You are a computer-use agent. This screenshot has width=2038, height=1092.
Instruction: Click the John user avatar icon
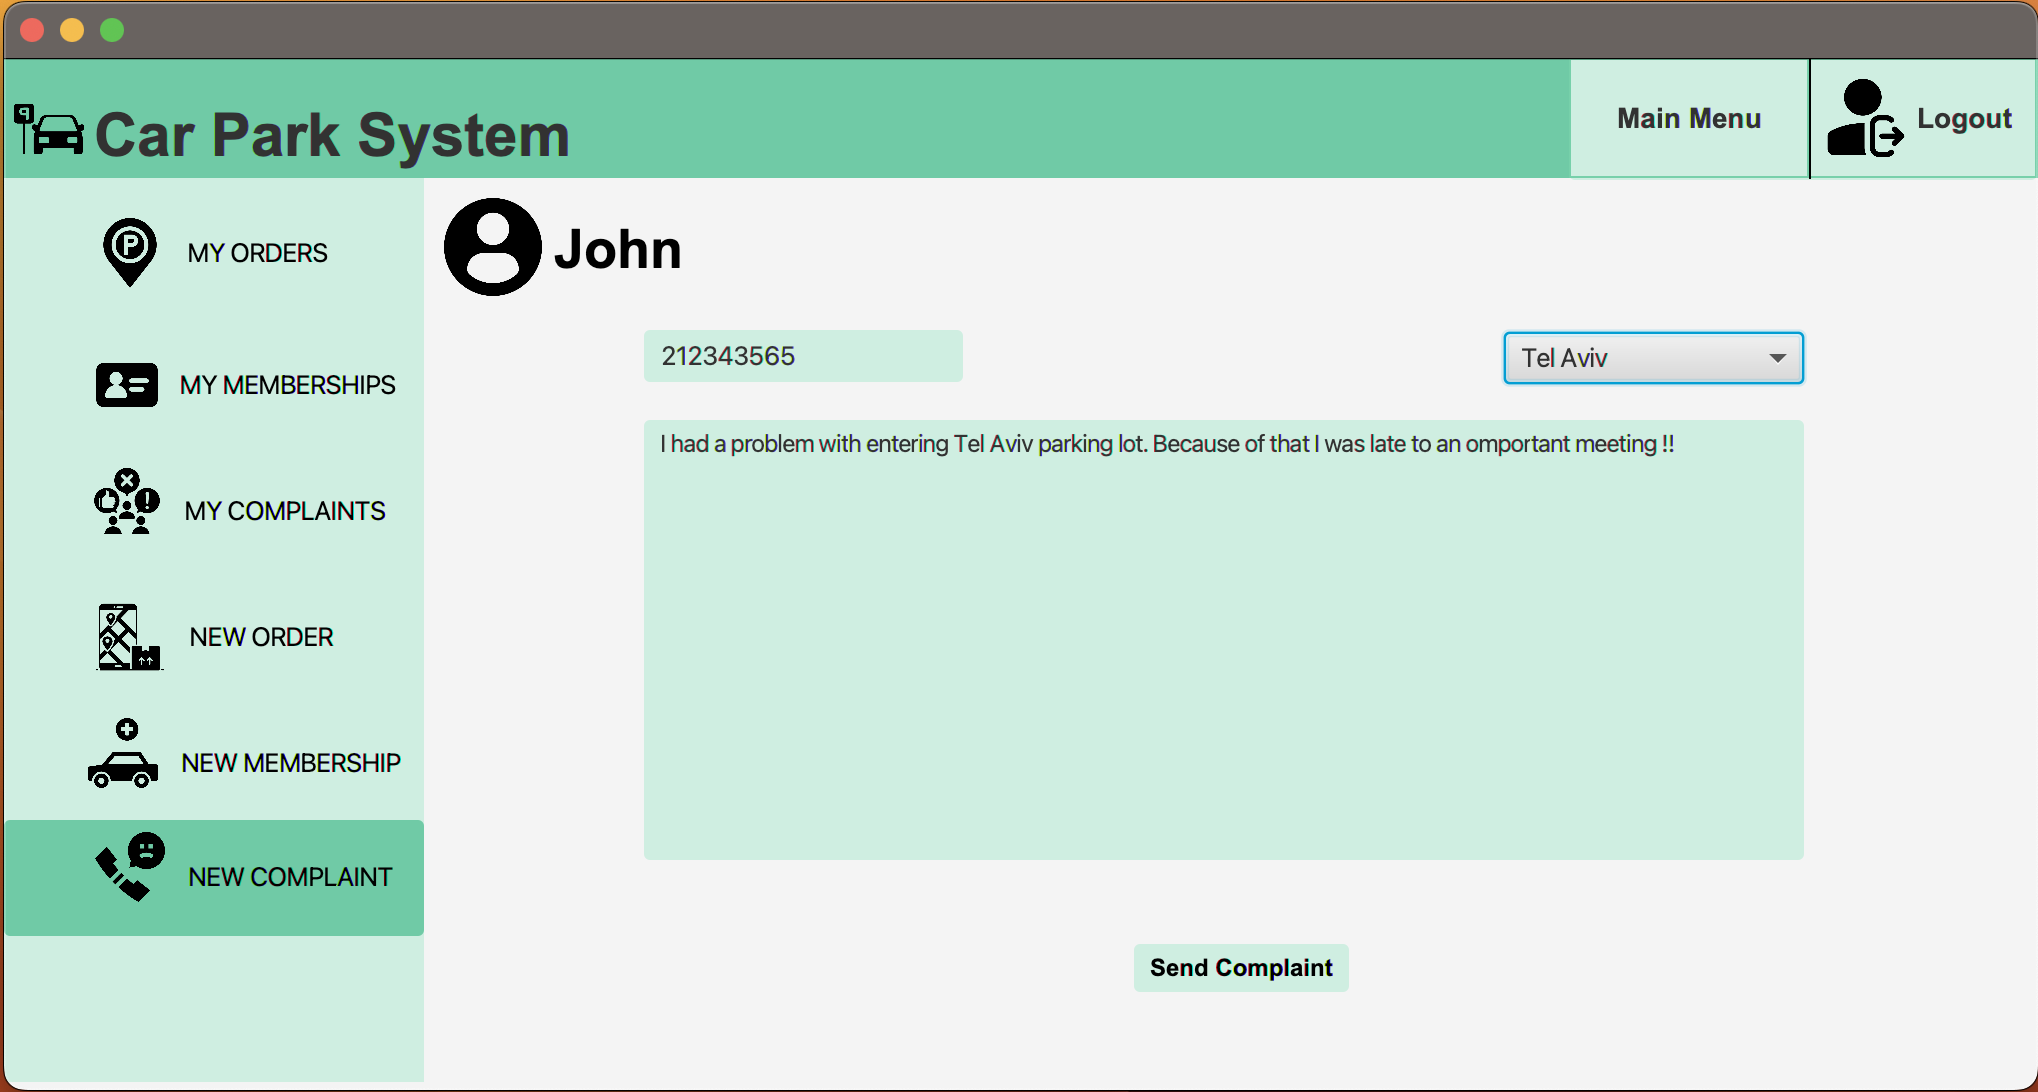[492, 247]
